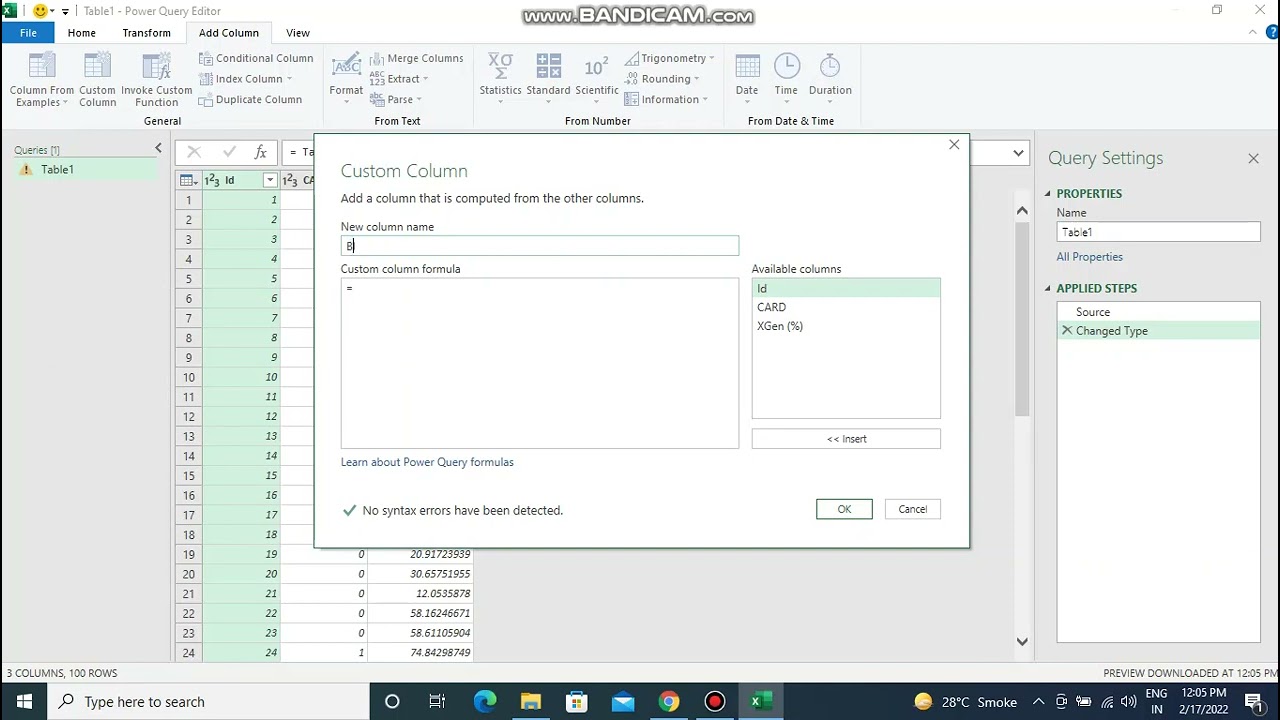Open Learn about Power Query formulas link
Viewport: 1280px width, 720px height.
(427, 462)
